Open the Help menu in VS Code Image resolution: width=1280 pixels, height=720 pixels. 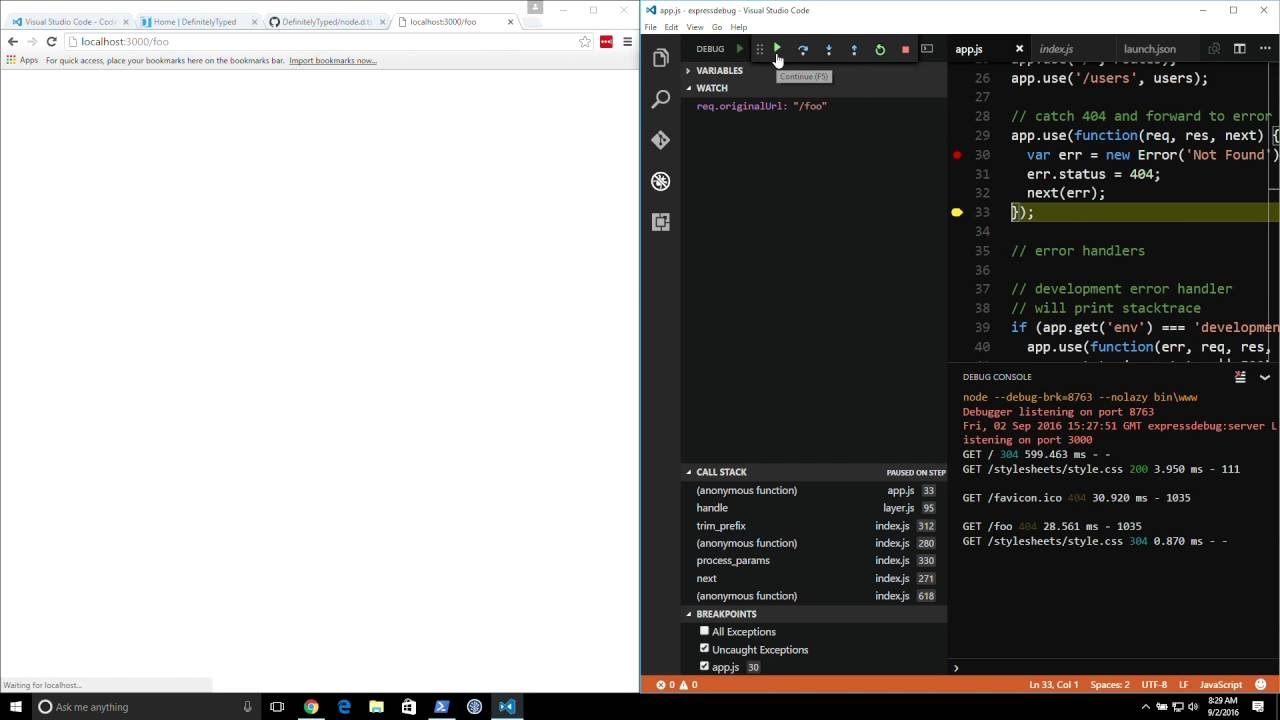click(739, 27)
